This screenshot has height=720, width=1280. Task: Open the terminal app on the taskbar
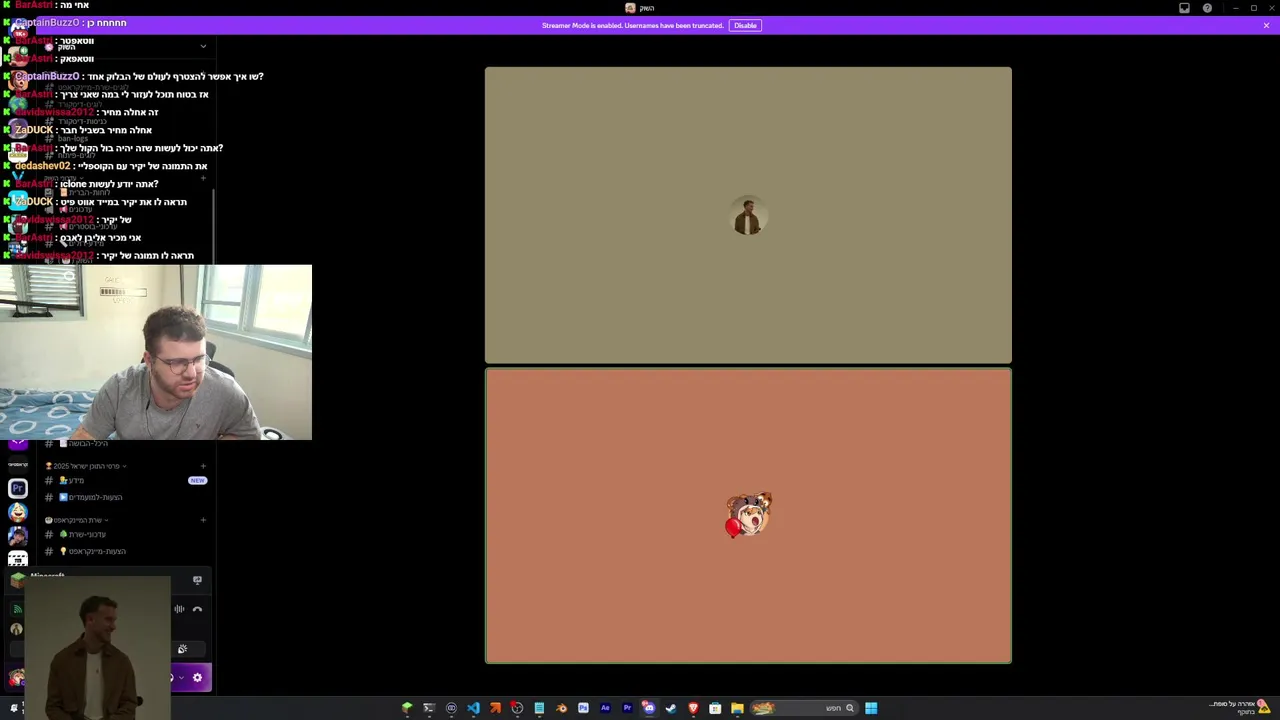(x=429, y=708)
